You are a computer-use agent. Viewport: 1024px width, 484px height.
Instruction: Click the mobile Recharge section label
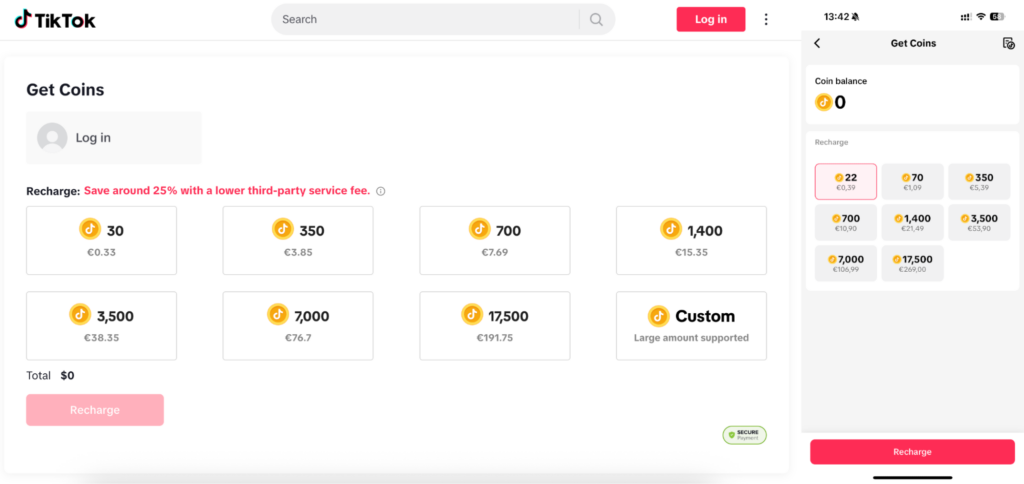pos(831,142)
